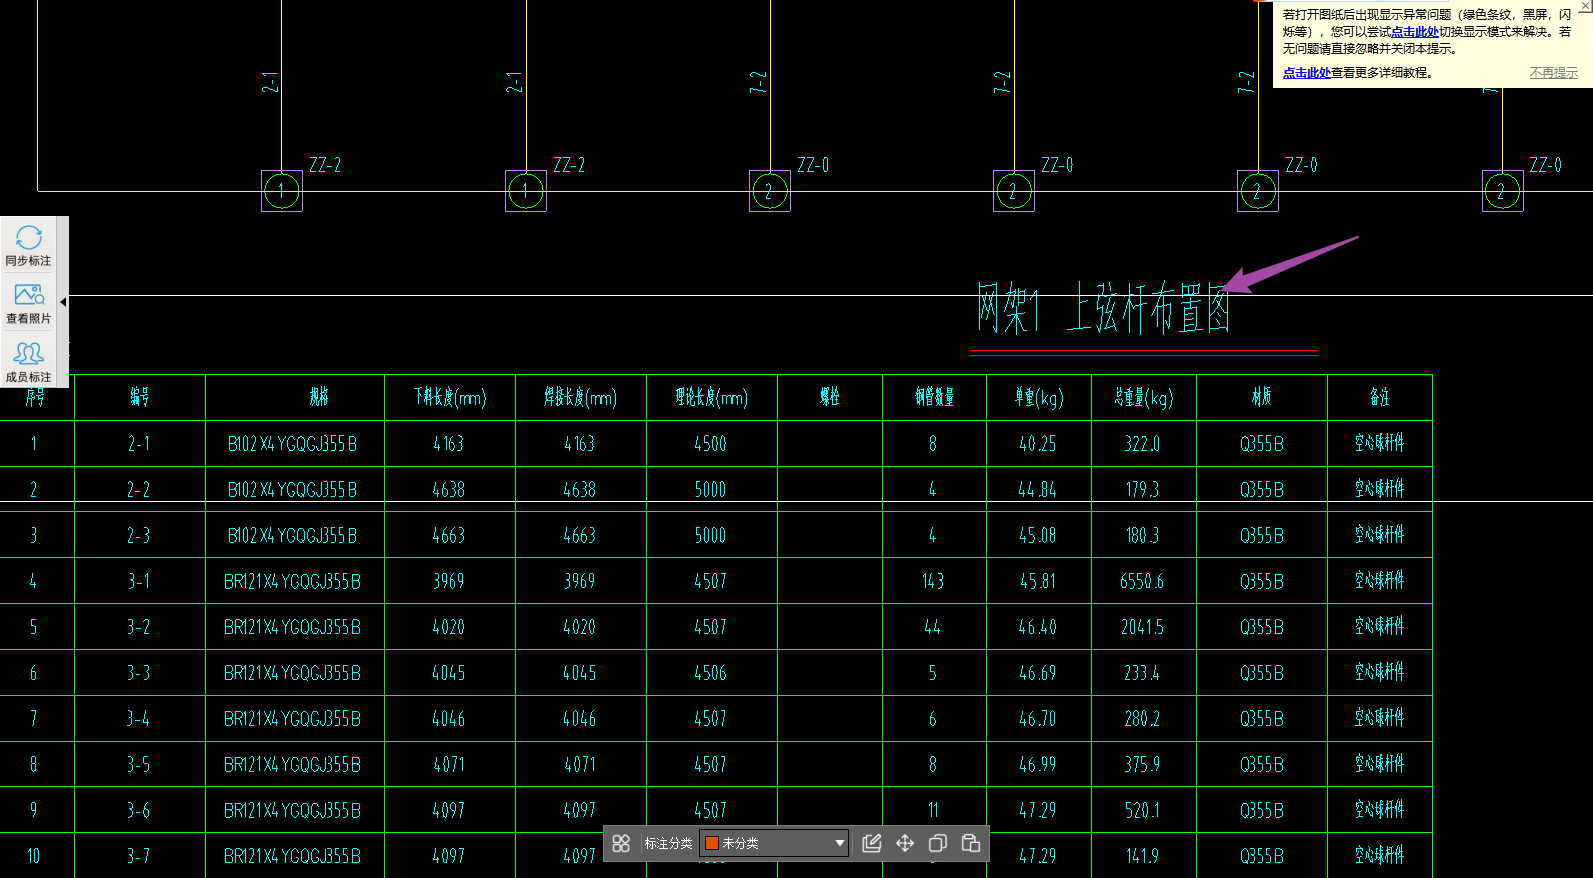Click the 总重量(kg) column header

pos(1143,397)
